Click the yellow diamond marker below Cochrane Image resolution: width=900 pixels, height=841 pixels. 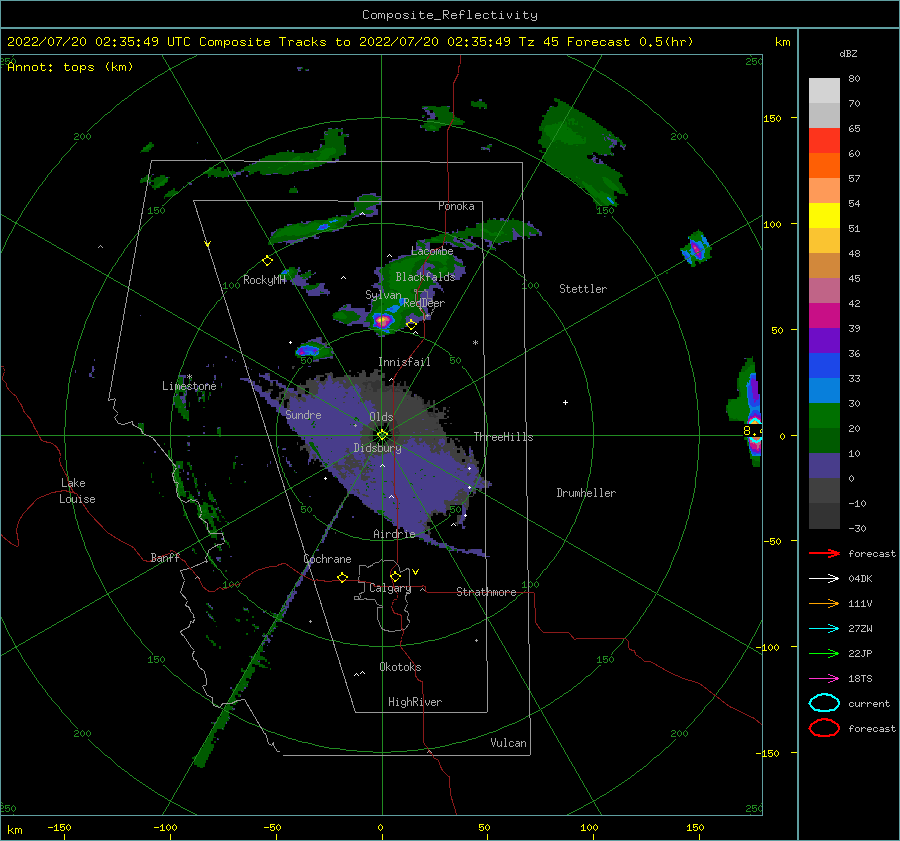pyautogui.click(x=343, y=577)
